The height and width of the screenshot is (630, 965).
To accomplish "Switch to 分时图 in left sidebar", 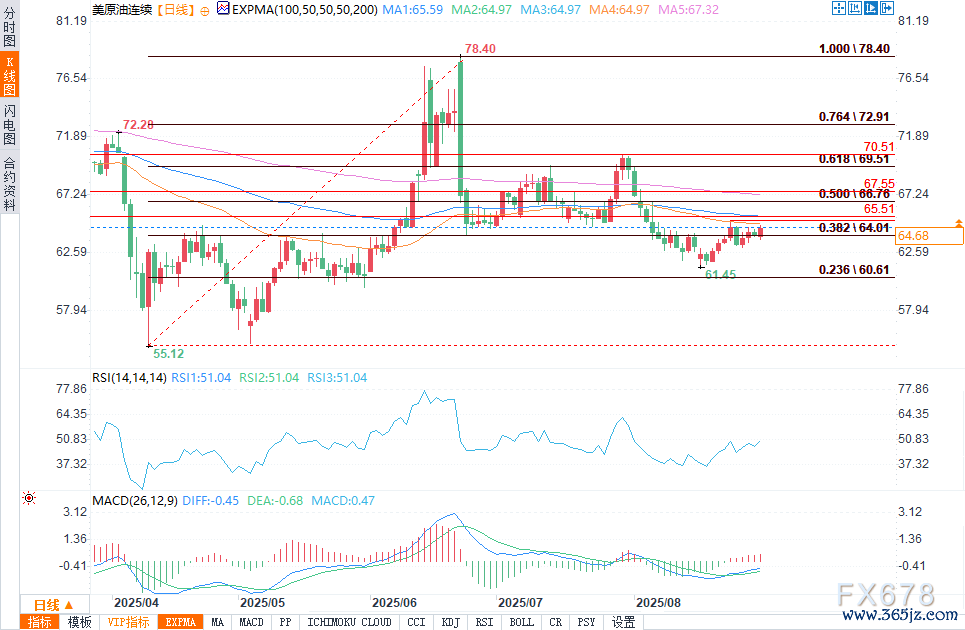I will tap(9, 29).
